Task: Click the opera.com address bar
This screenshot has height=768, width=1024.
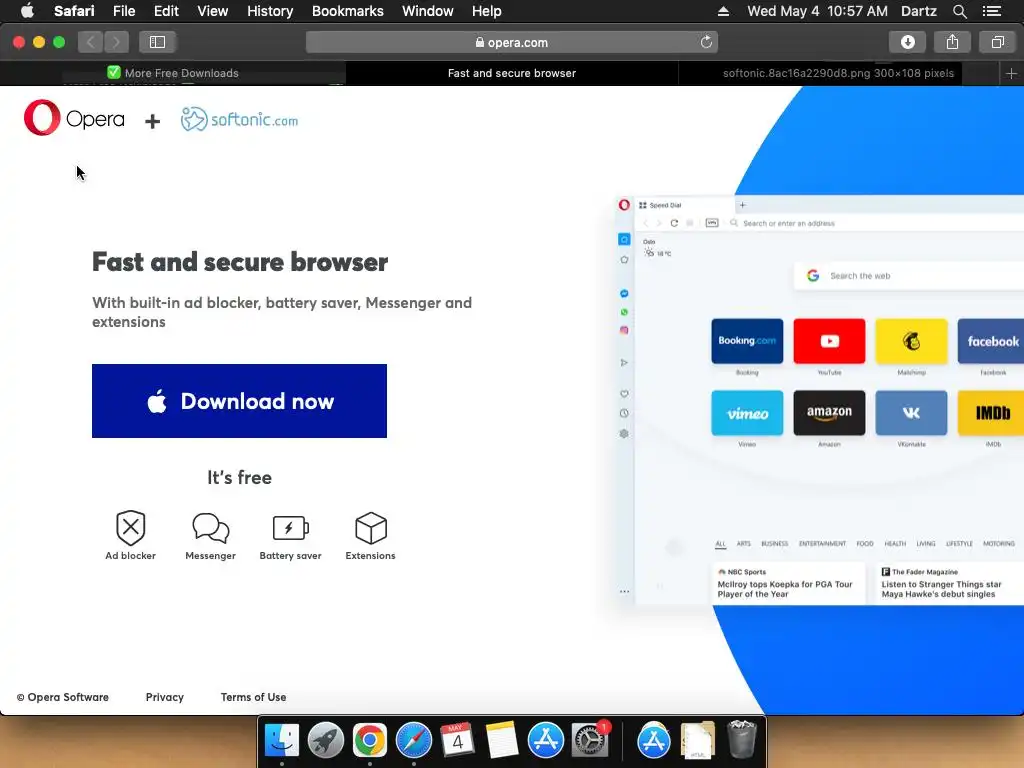Action: 512,42
